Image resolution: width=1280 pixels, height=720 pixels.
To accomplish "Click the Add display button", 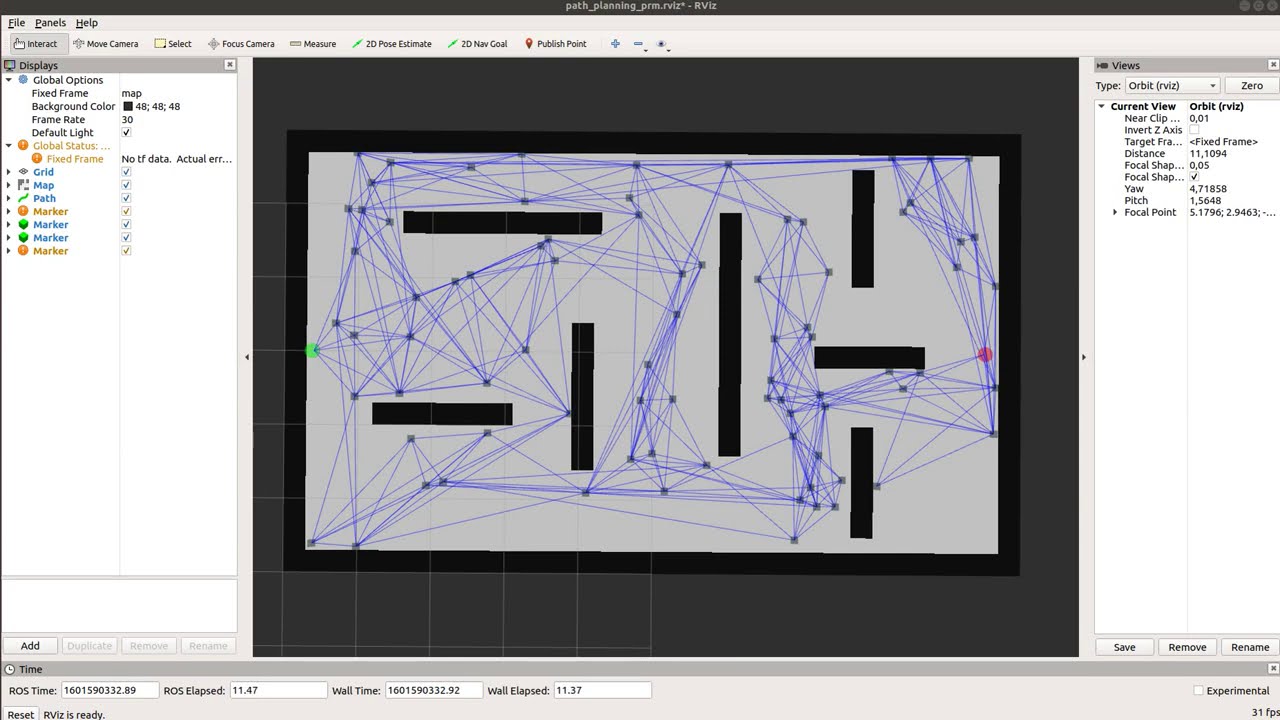I will [30, 646].
